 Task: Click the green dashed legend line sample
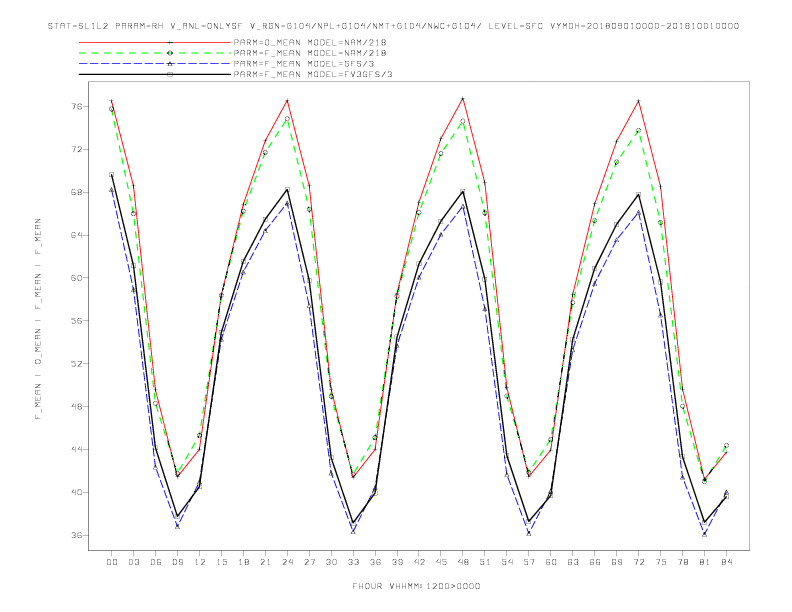pos(155,53)
